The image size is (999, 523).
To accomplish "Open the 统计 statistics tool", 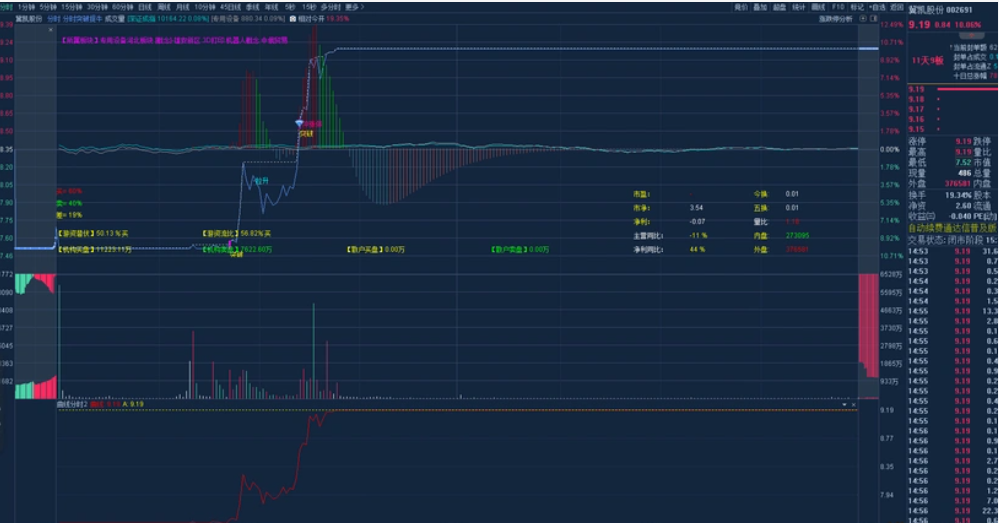I will (x=799, y=6).
